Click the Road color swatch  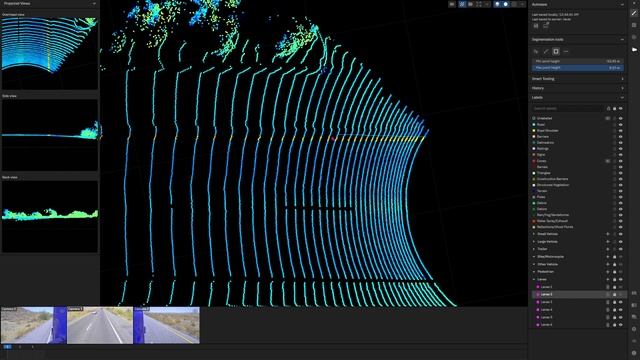click(534, 124)
